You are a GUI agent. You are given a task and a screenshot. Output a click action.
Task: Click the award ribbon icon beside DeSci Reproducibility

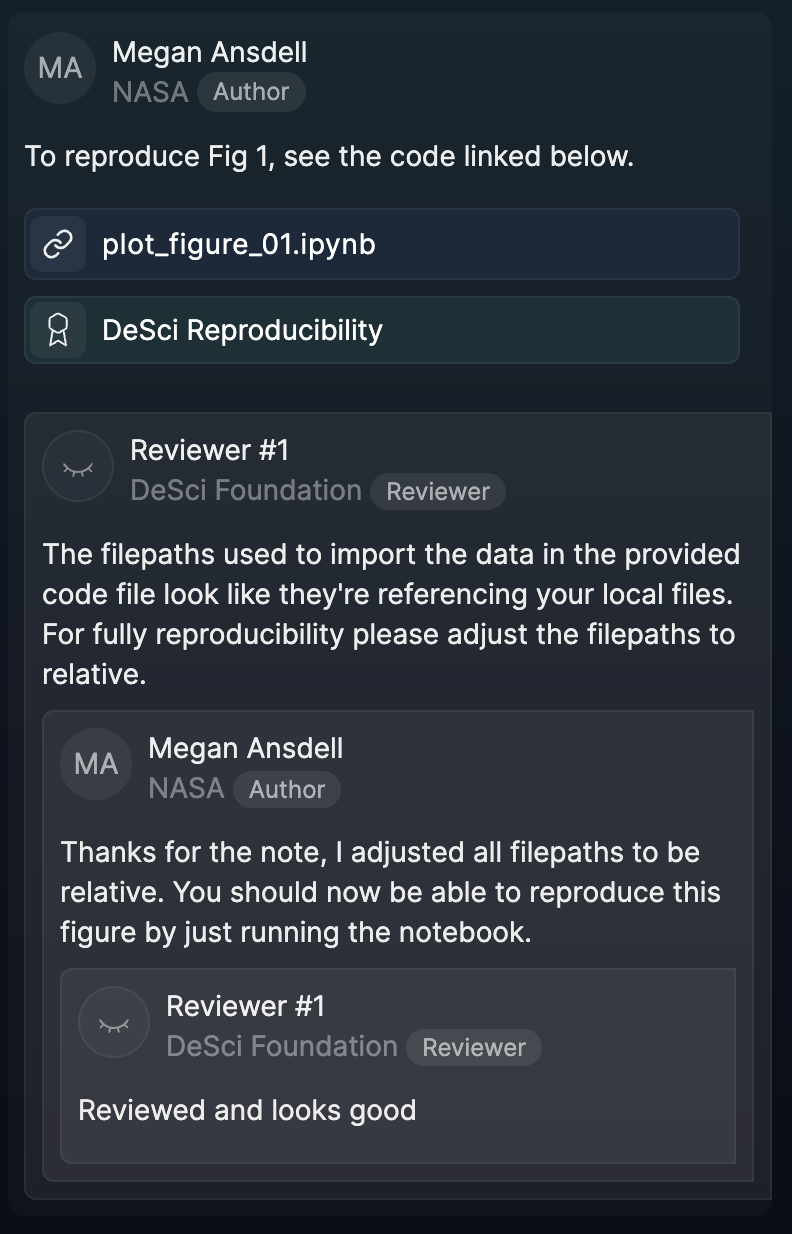58,330
